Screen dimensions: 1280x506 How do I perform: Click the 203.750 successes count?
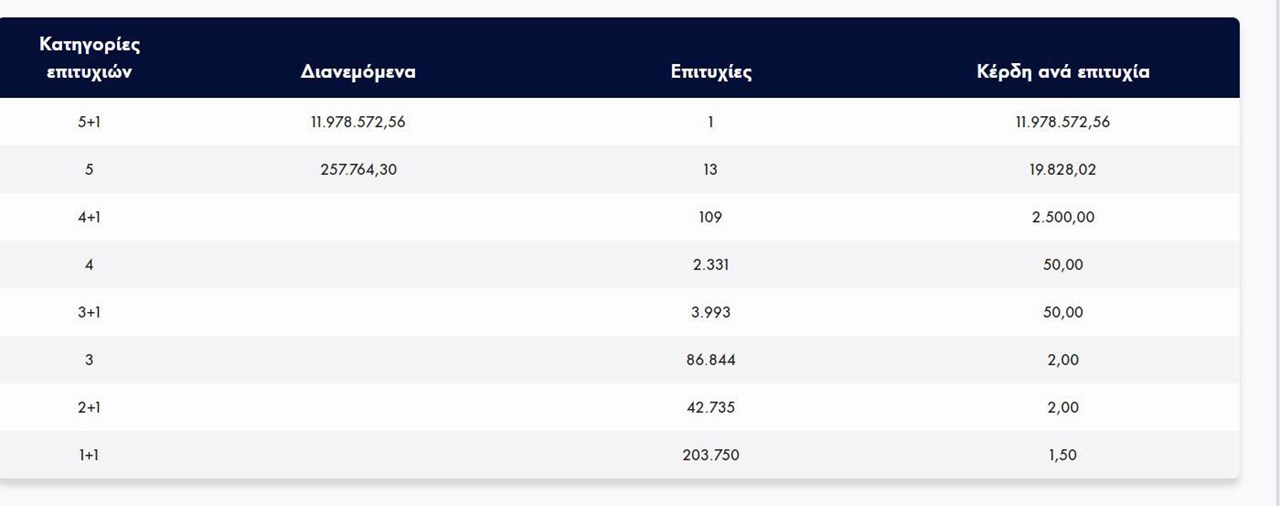[x=711, y=455]
